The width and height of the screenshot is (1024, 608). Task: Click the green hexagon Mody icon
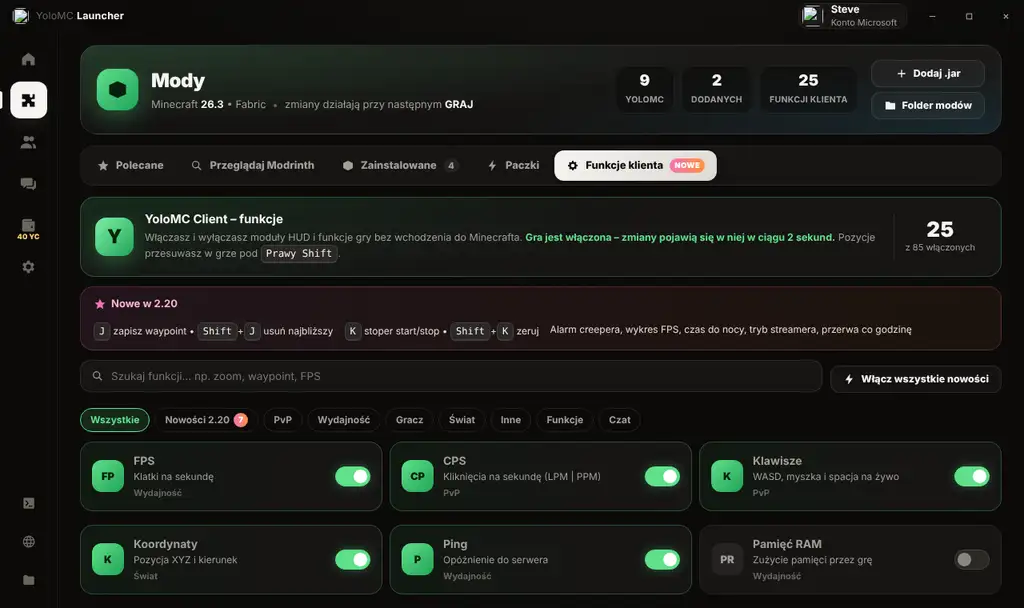[x=118, y=89]
